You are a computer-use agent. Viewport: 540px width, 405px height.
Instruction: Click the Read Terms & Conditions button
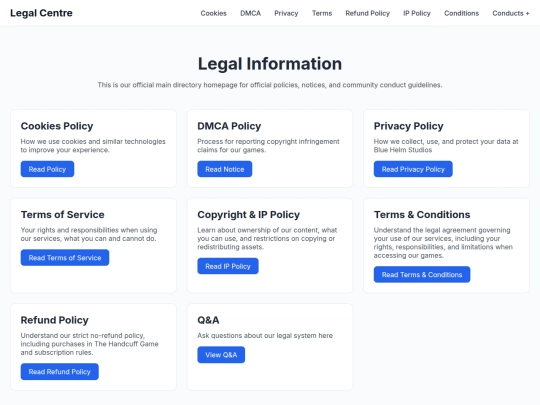point(422,274)
